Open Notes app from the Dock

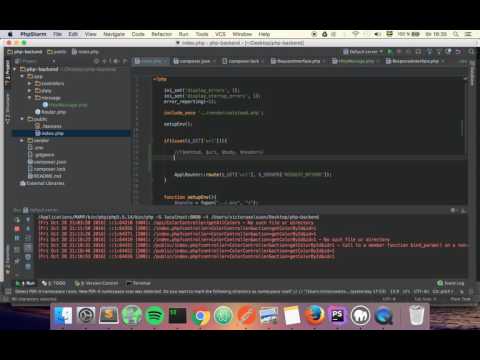point(292,315)
